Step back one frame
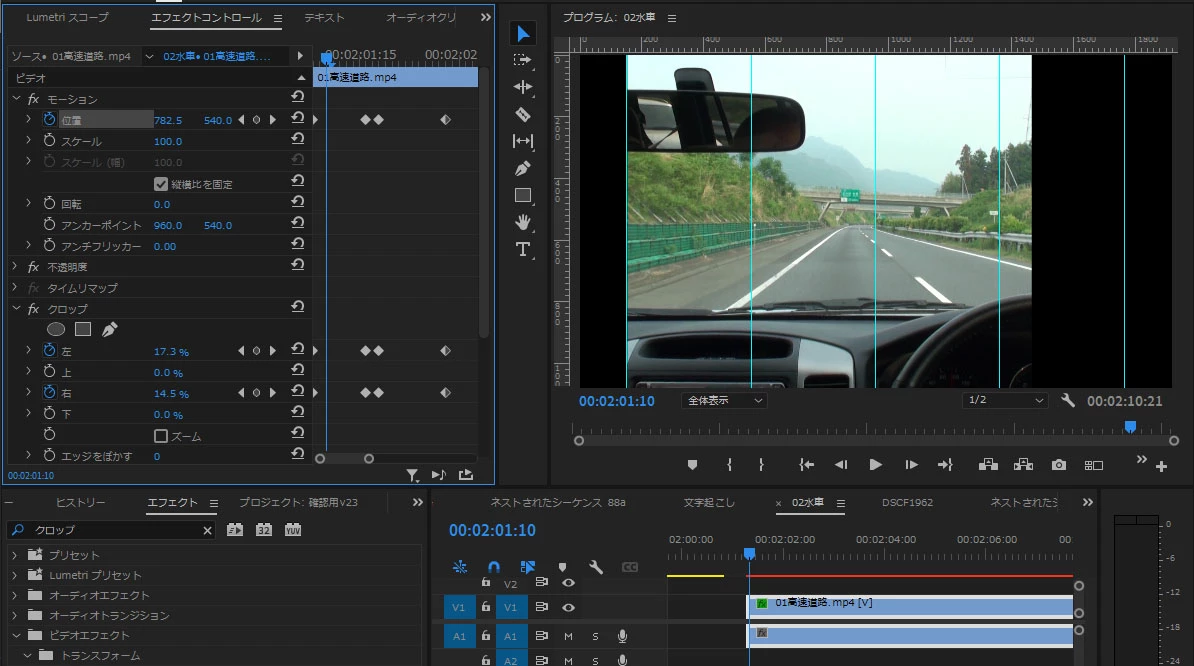 [x=841, y=464]
